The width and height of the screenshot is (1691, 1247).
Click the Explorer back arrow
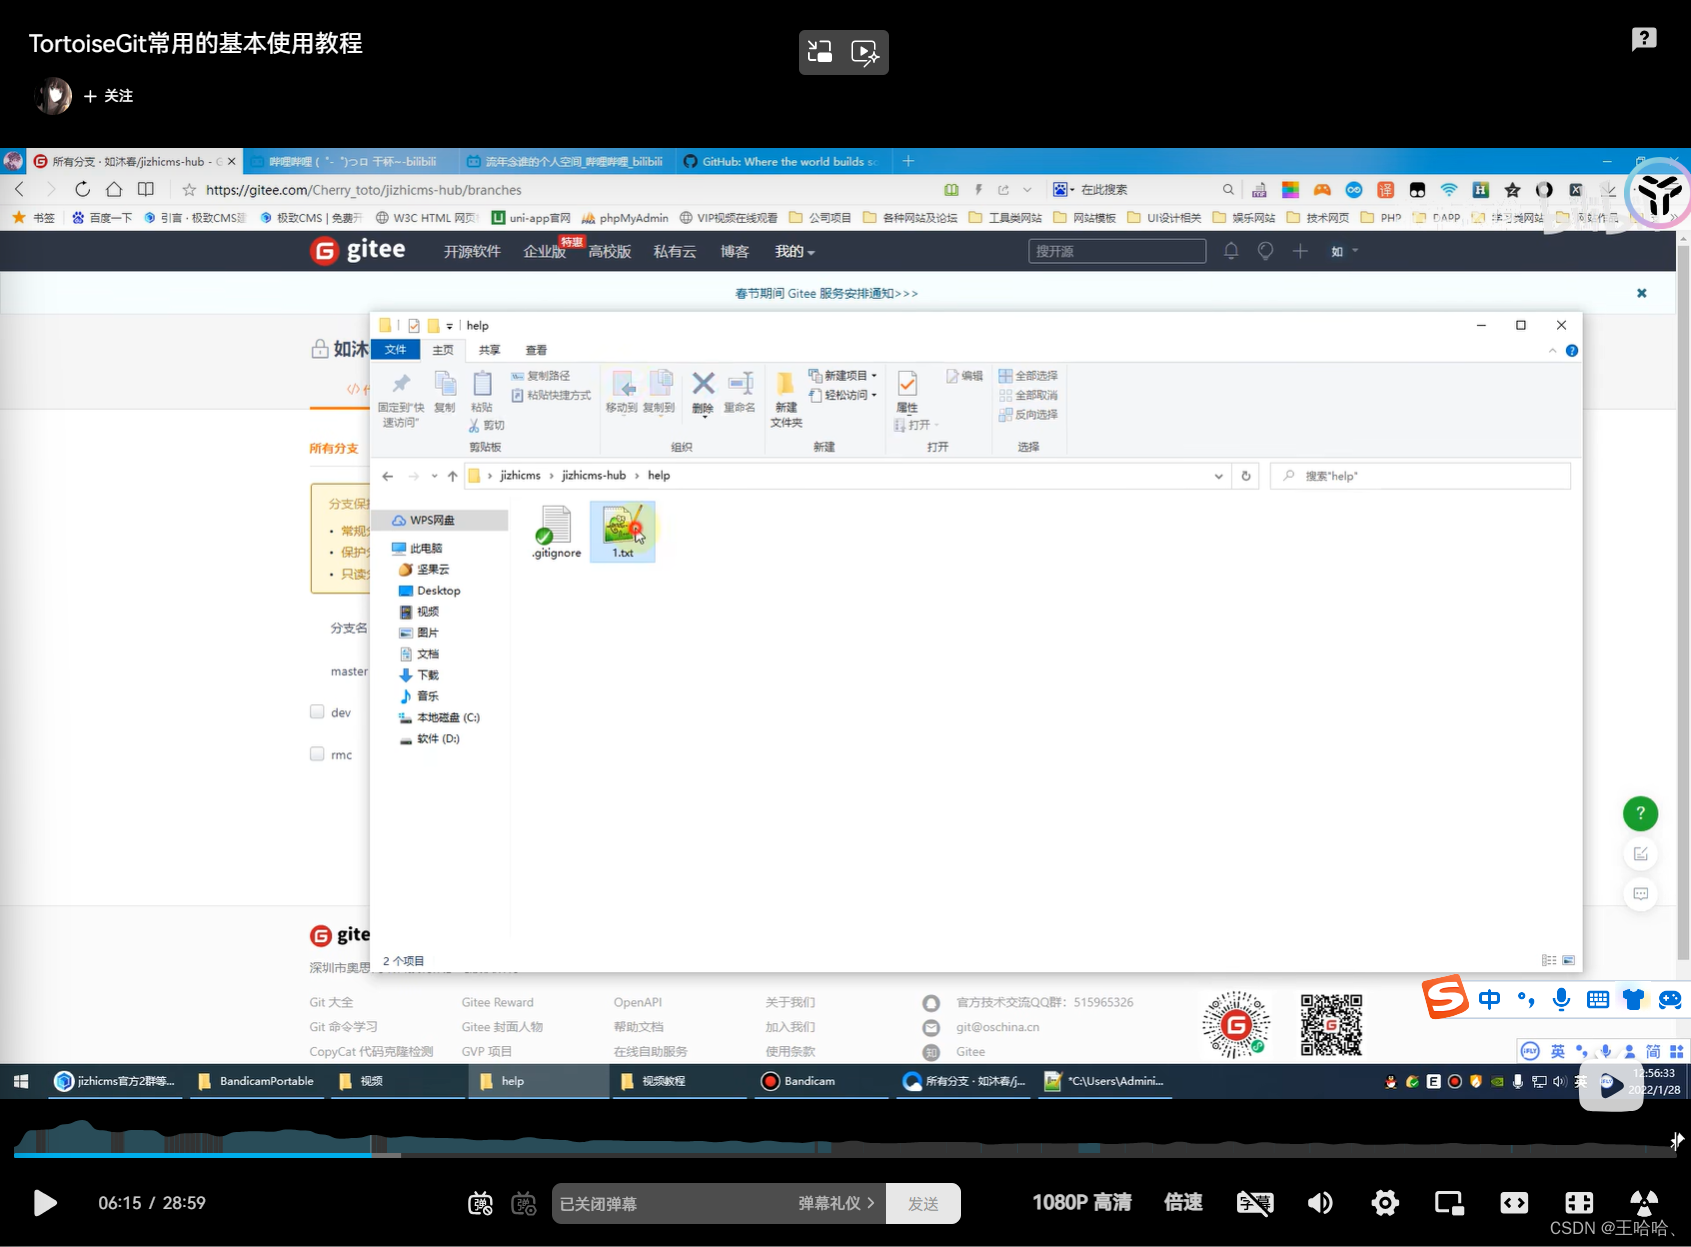388,476
